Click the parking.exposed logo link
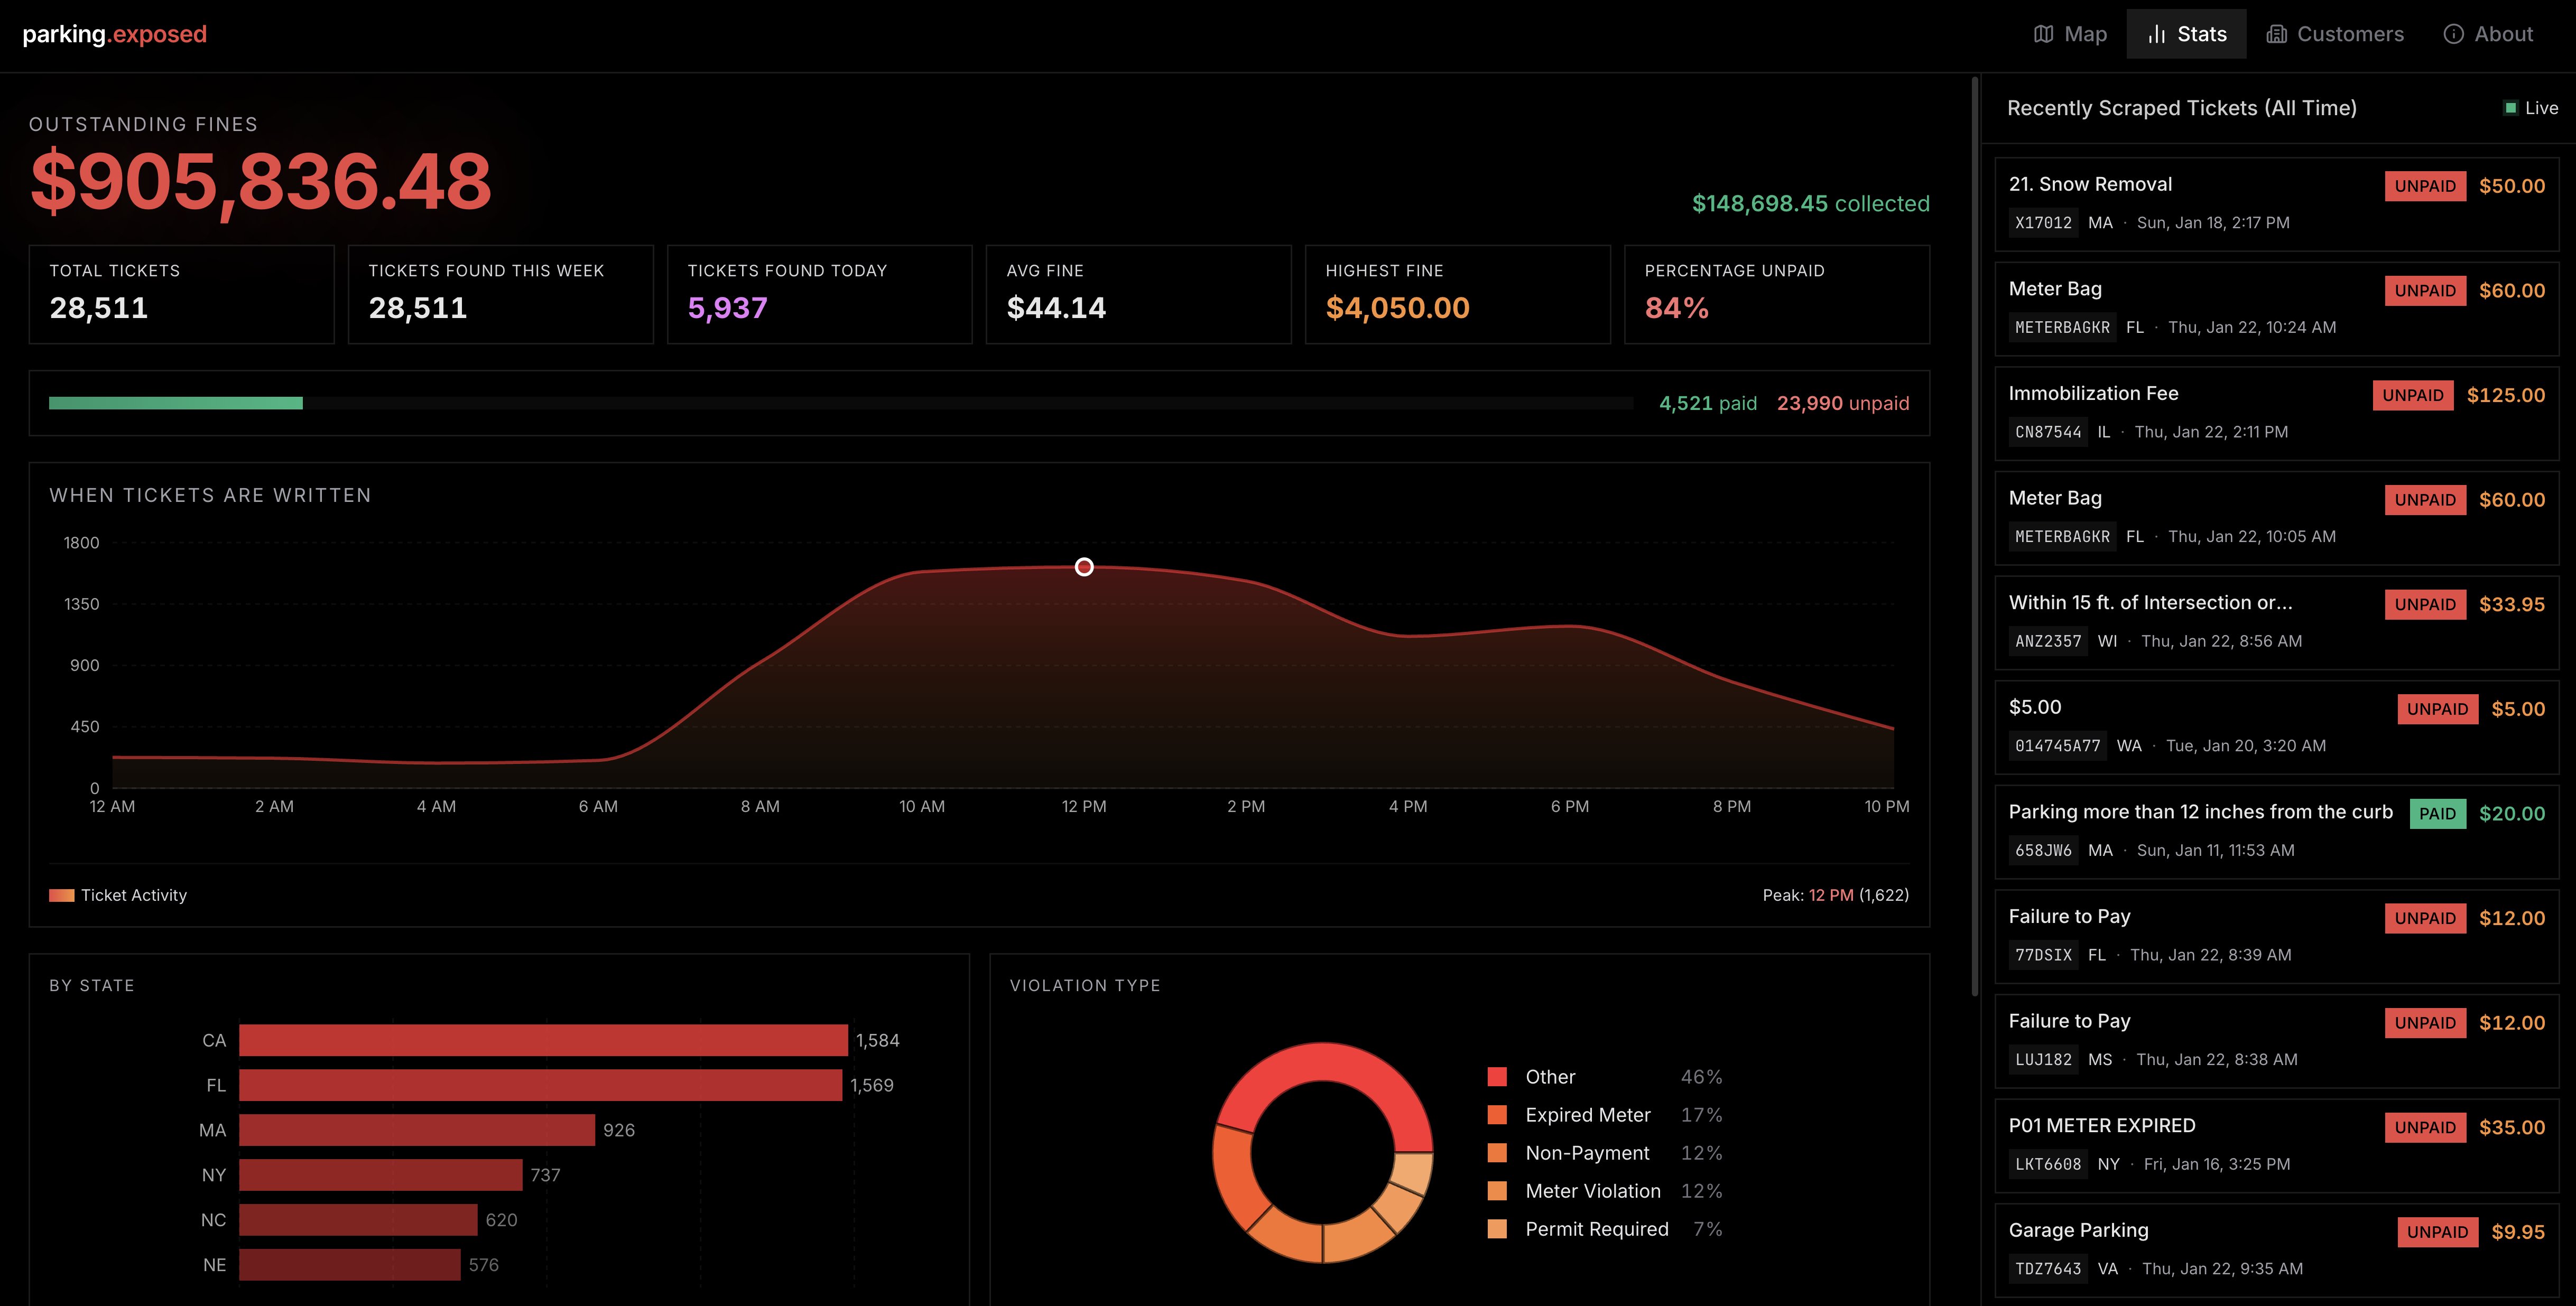This screenshot has width=2576, height=1306. 114,34
